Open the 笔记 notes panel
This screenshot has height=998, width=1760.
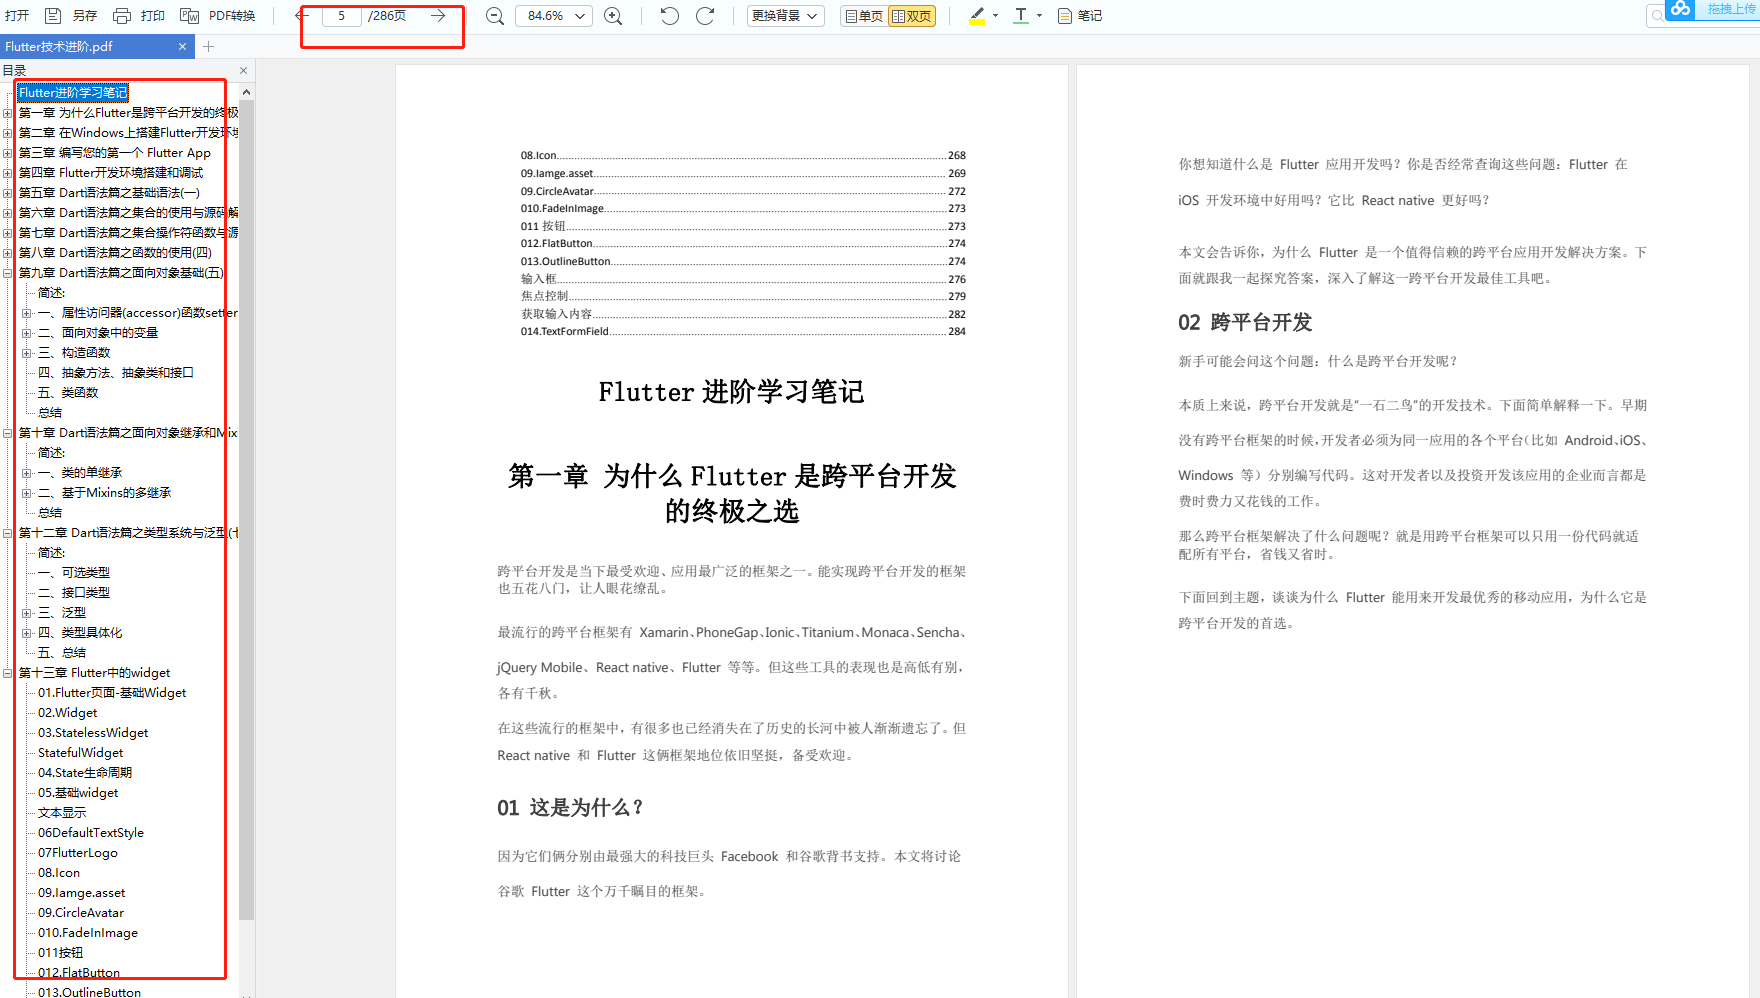click(x=1079, y=15)
